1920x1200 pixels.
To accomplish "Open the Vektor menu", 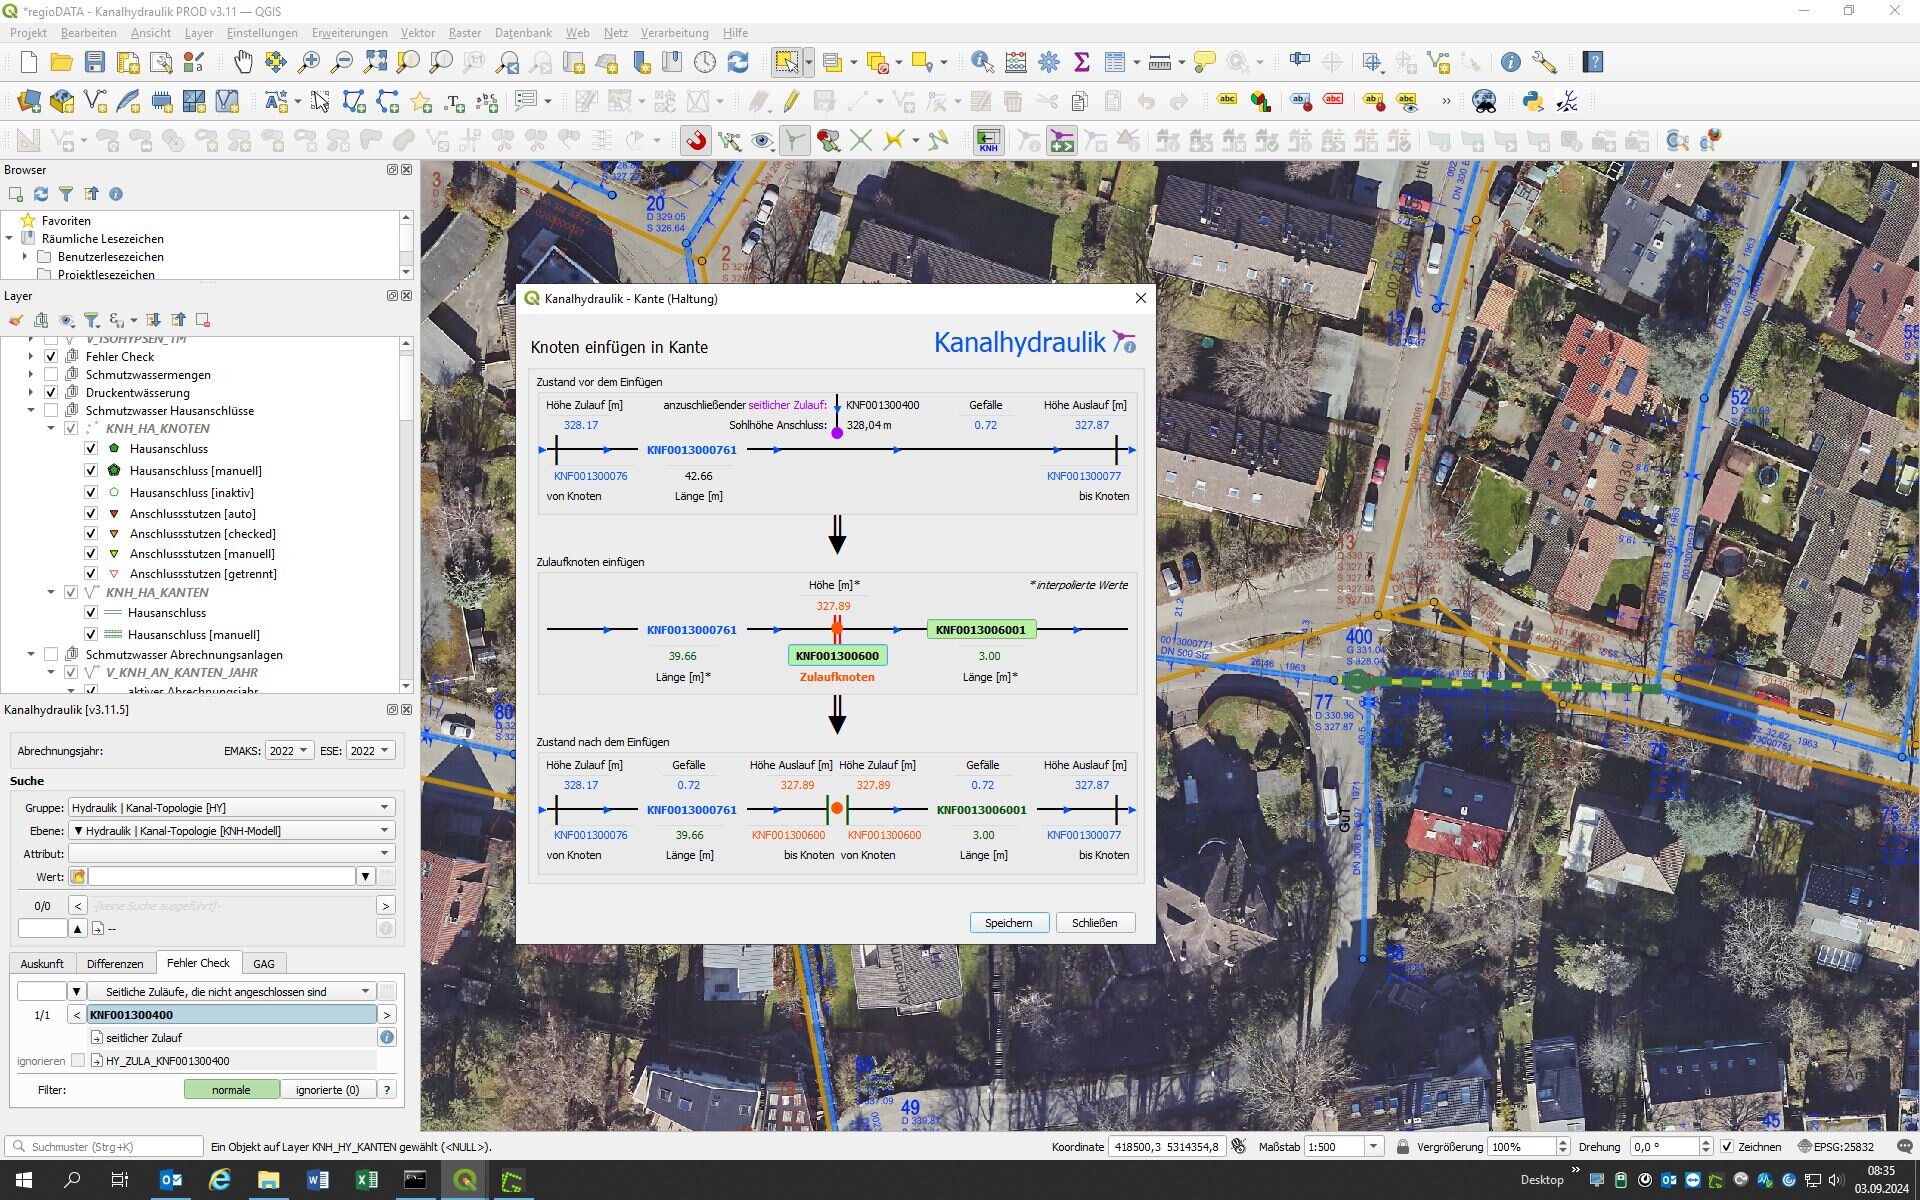I will pyautogui.click(x=417, y=33).
